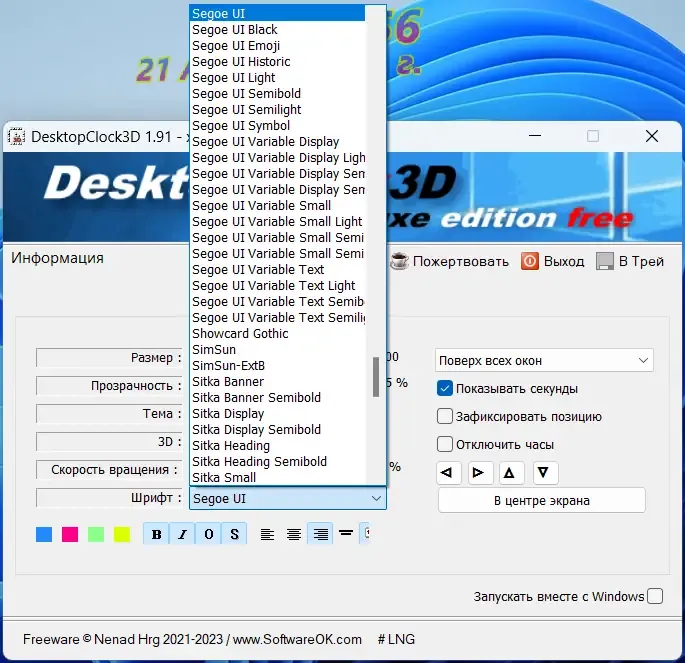Pick SimSun-ExtB font from list

[277, 366]
